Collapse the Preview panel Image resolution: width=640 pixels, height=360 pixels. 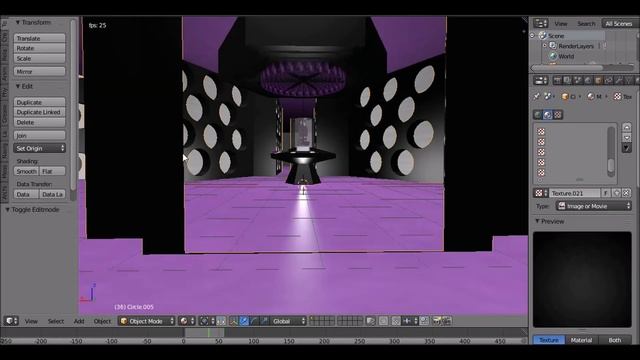pos(537,221)
